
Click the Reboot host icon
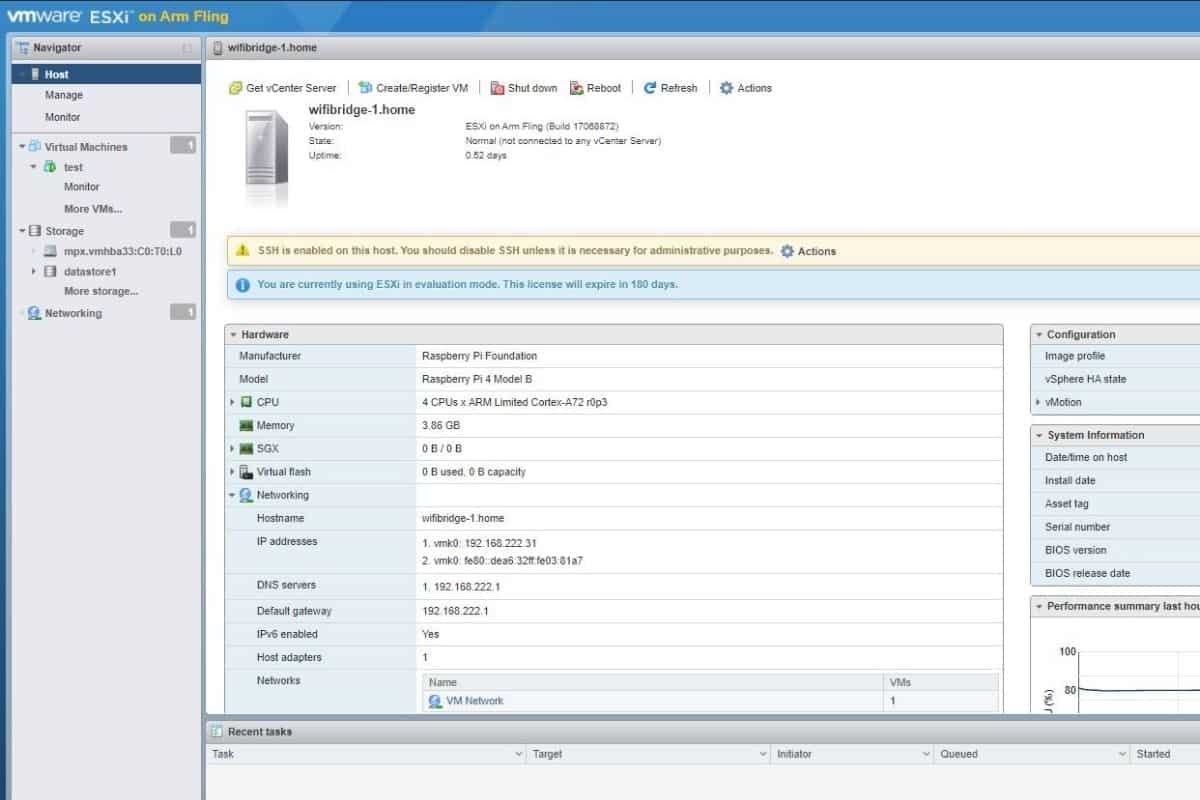pyautogui.click(x=577, y=88)
